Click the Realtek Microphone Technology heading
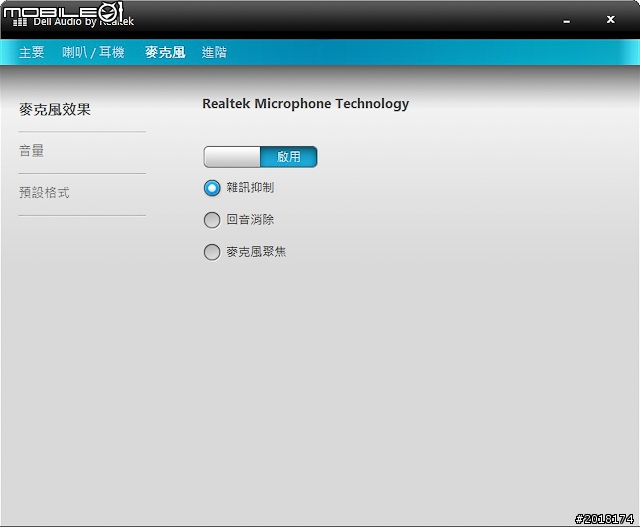The image size is (640, 527). tap(305, 104)
